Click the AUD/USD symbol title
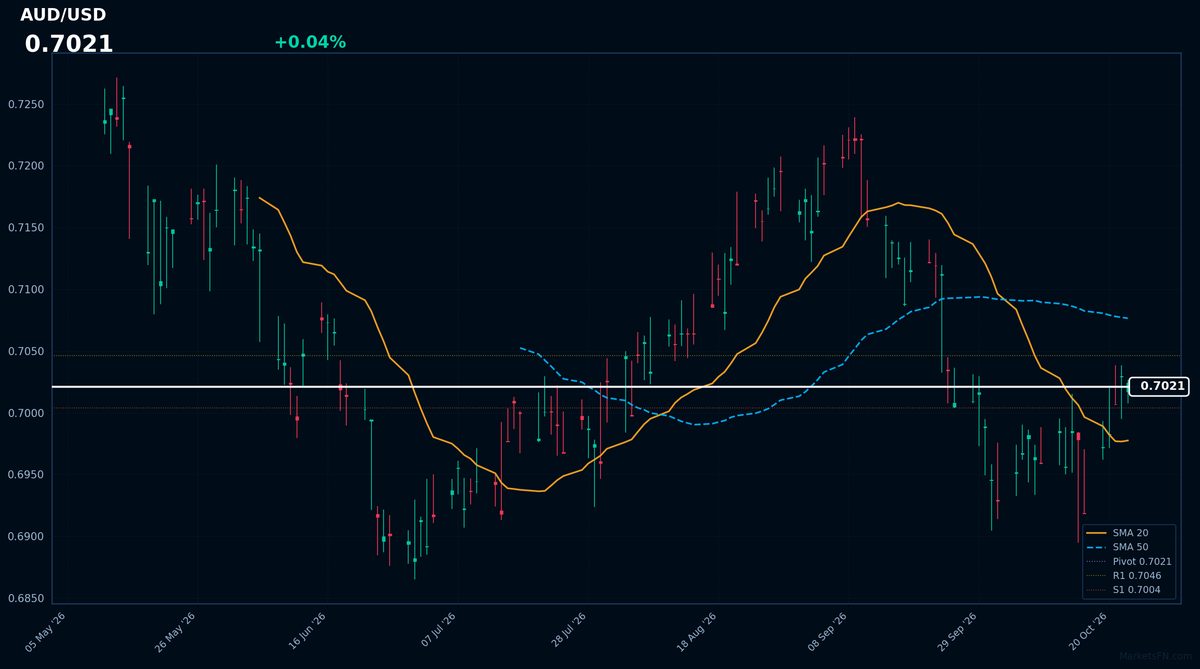 (x=63, y=15)
